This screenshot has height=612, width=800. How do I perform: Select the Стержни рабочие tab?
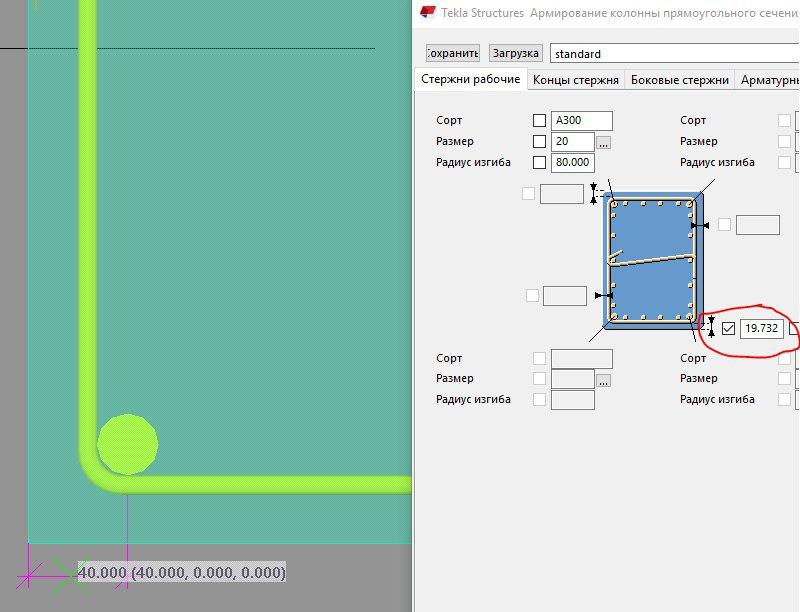[470, 80]
